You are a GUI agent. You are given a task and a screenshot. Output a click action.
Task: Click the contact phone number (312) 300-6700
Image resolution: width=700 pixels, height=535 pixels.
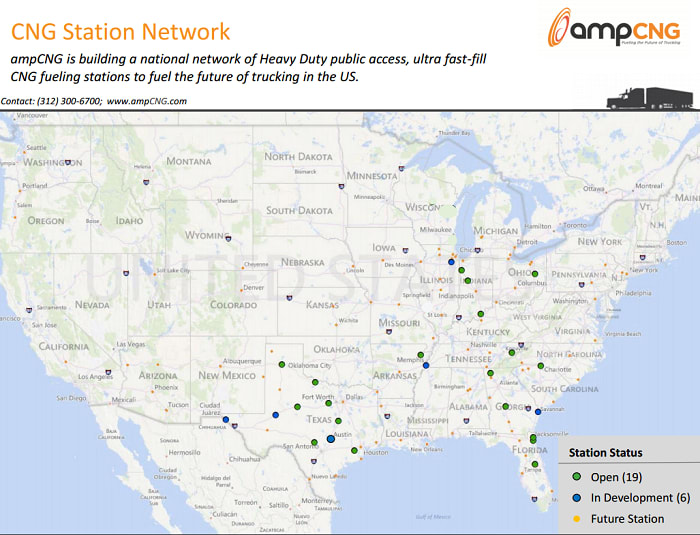point(69,101)
